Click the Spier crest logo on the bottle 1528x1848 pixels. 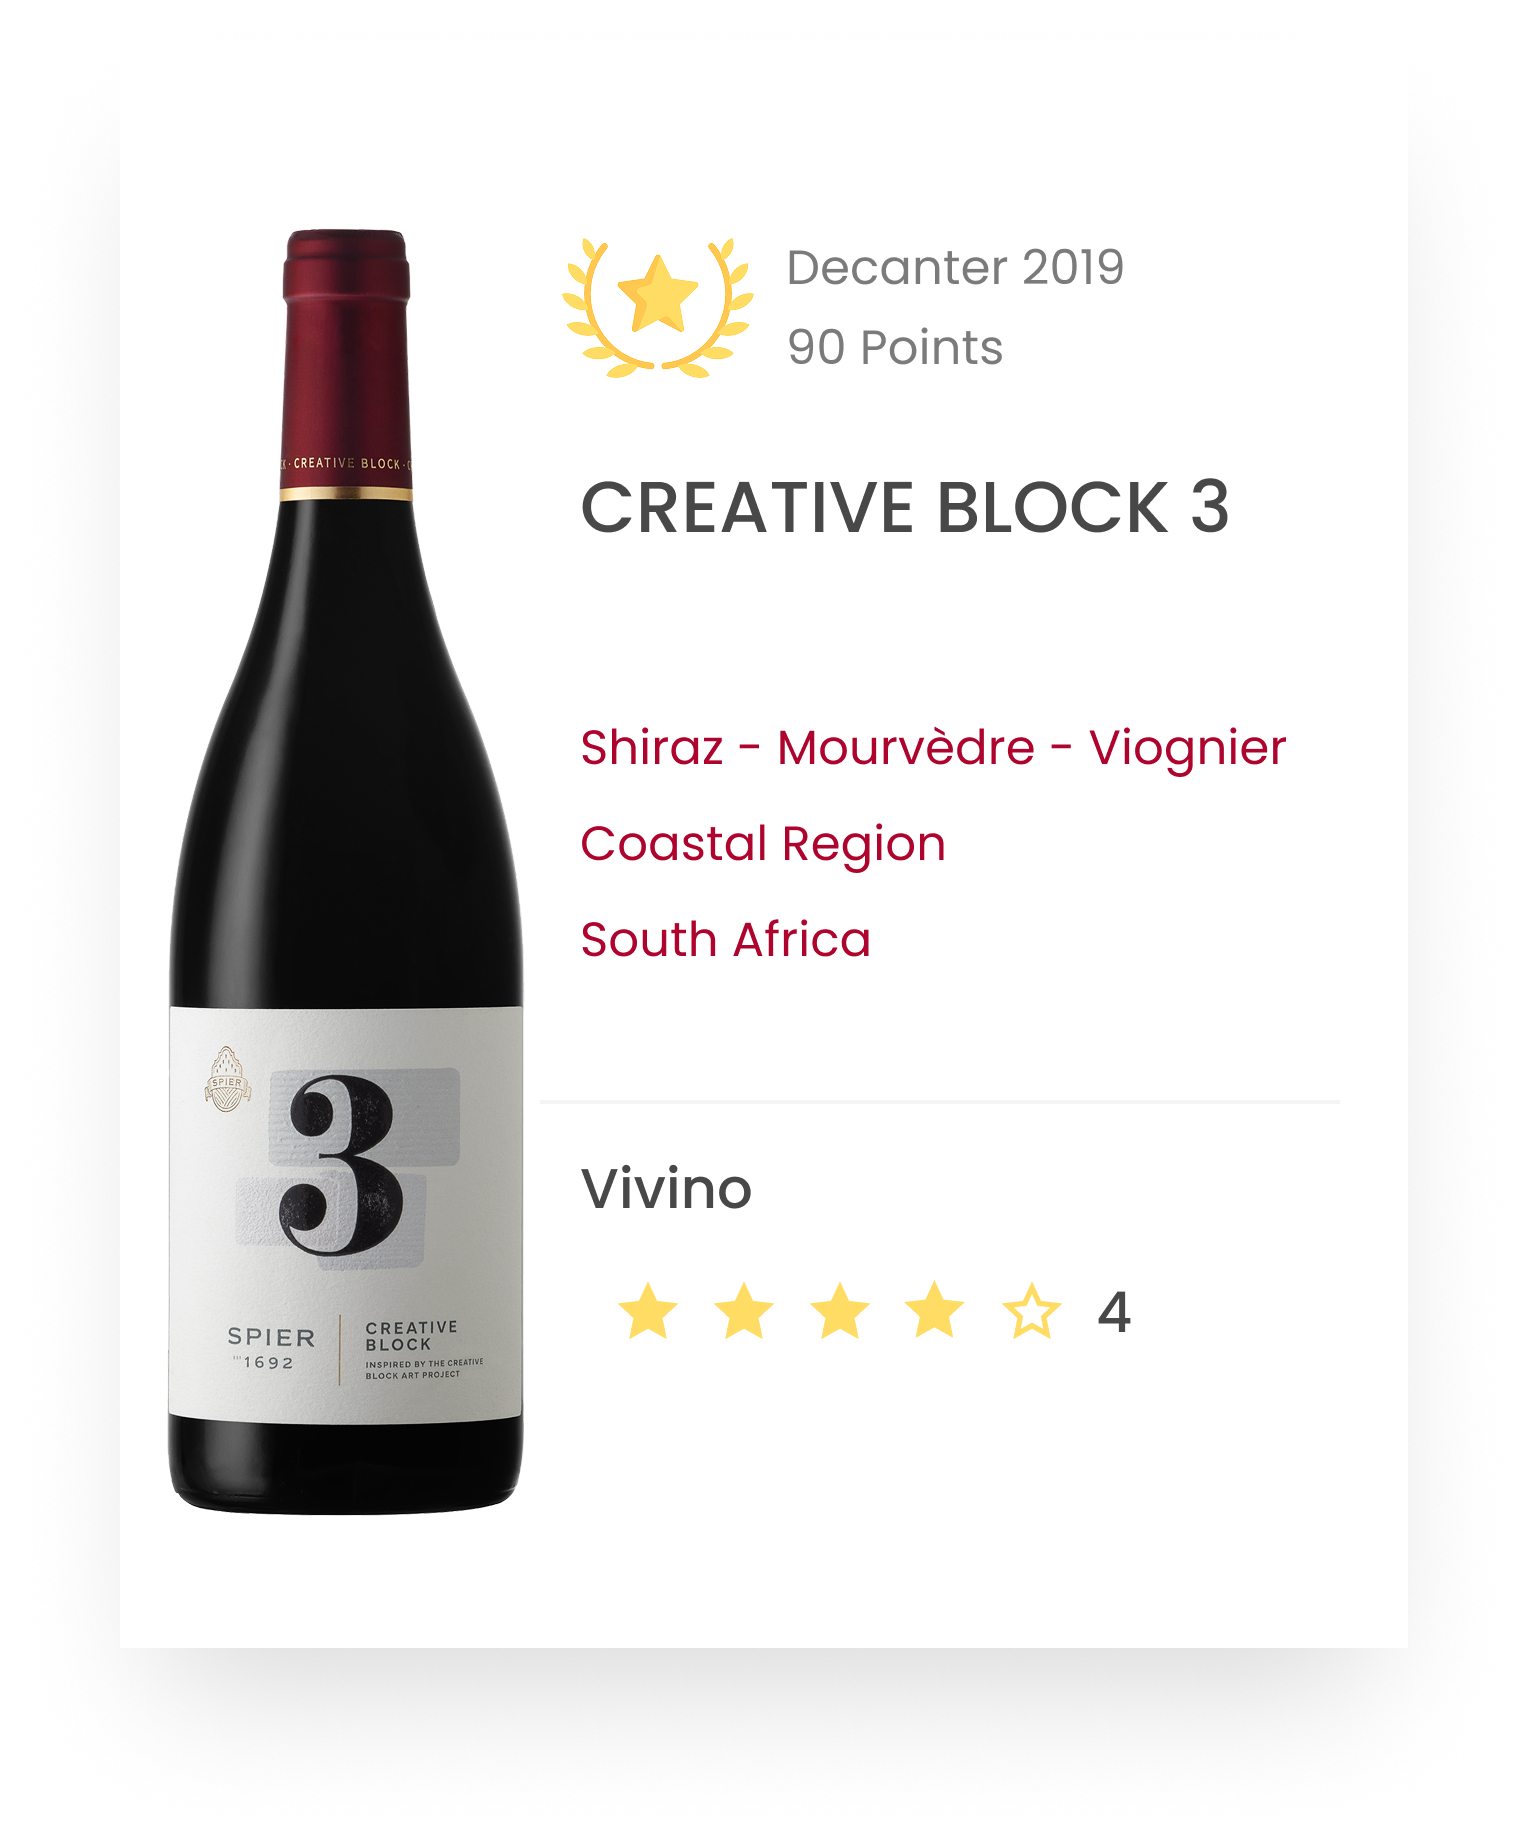(x=227, y=1080)
